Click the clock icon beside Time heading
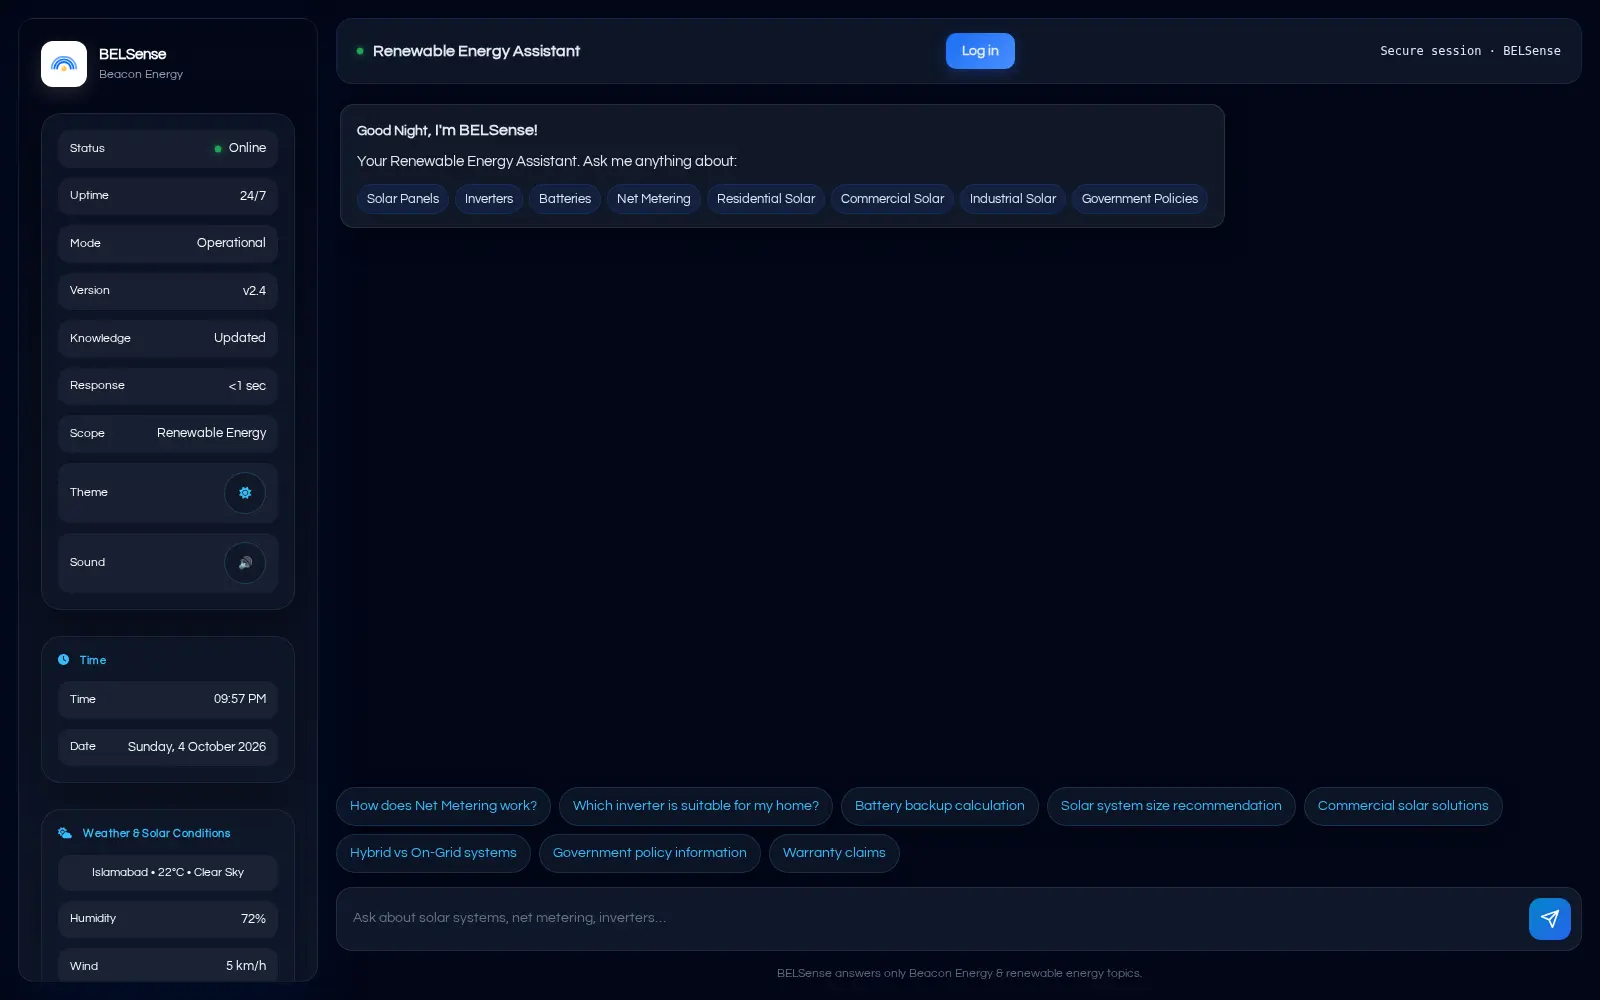This screenshot has width=1600, height=1000. [x=64, y=660]
